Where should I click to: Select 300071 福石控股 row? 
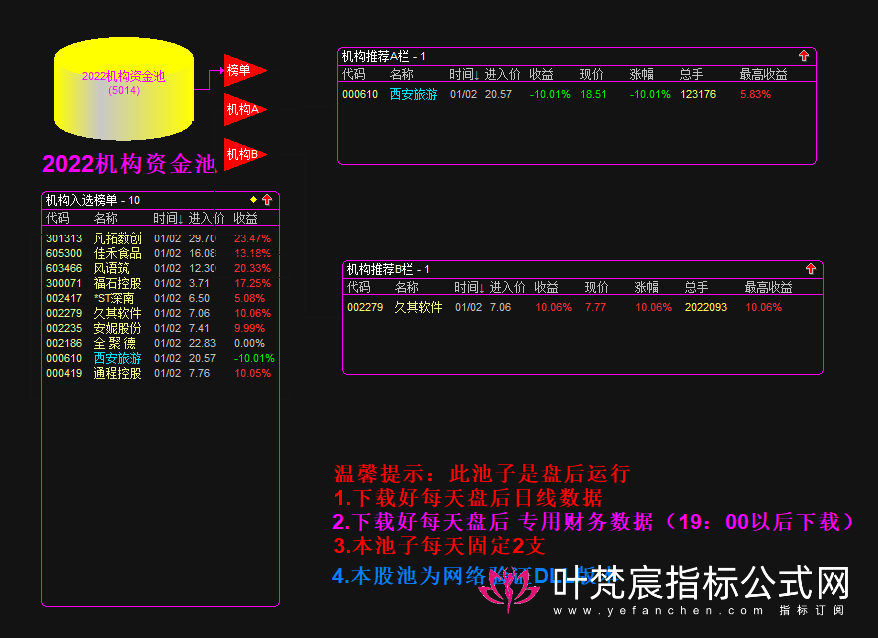pyautogui.click(x=160, y=283)
